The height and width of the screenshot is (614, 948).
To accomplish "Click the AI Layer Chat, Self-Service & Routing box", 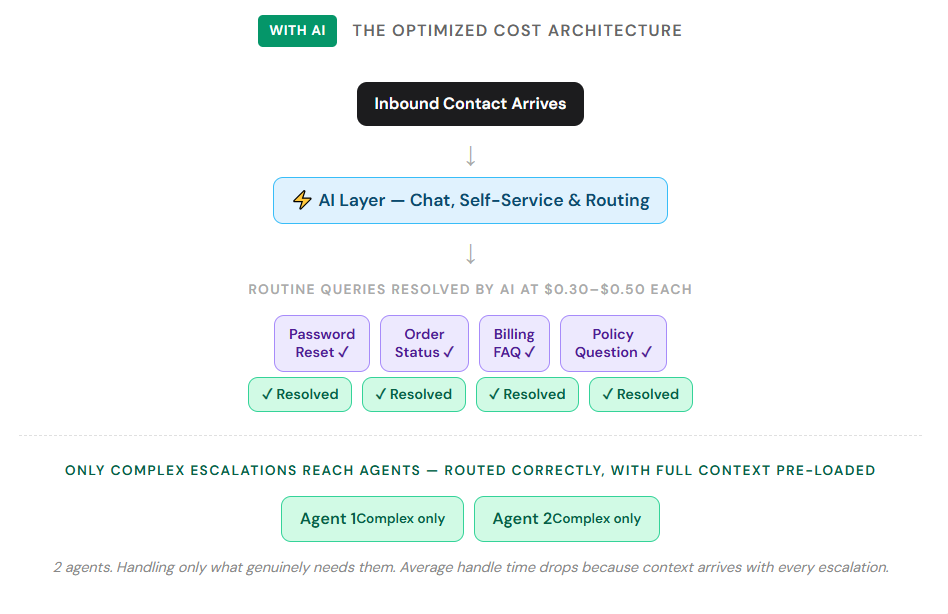I will tap(470, 200).
